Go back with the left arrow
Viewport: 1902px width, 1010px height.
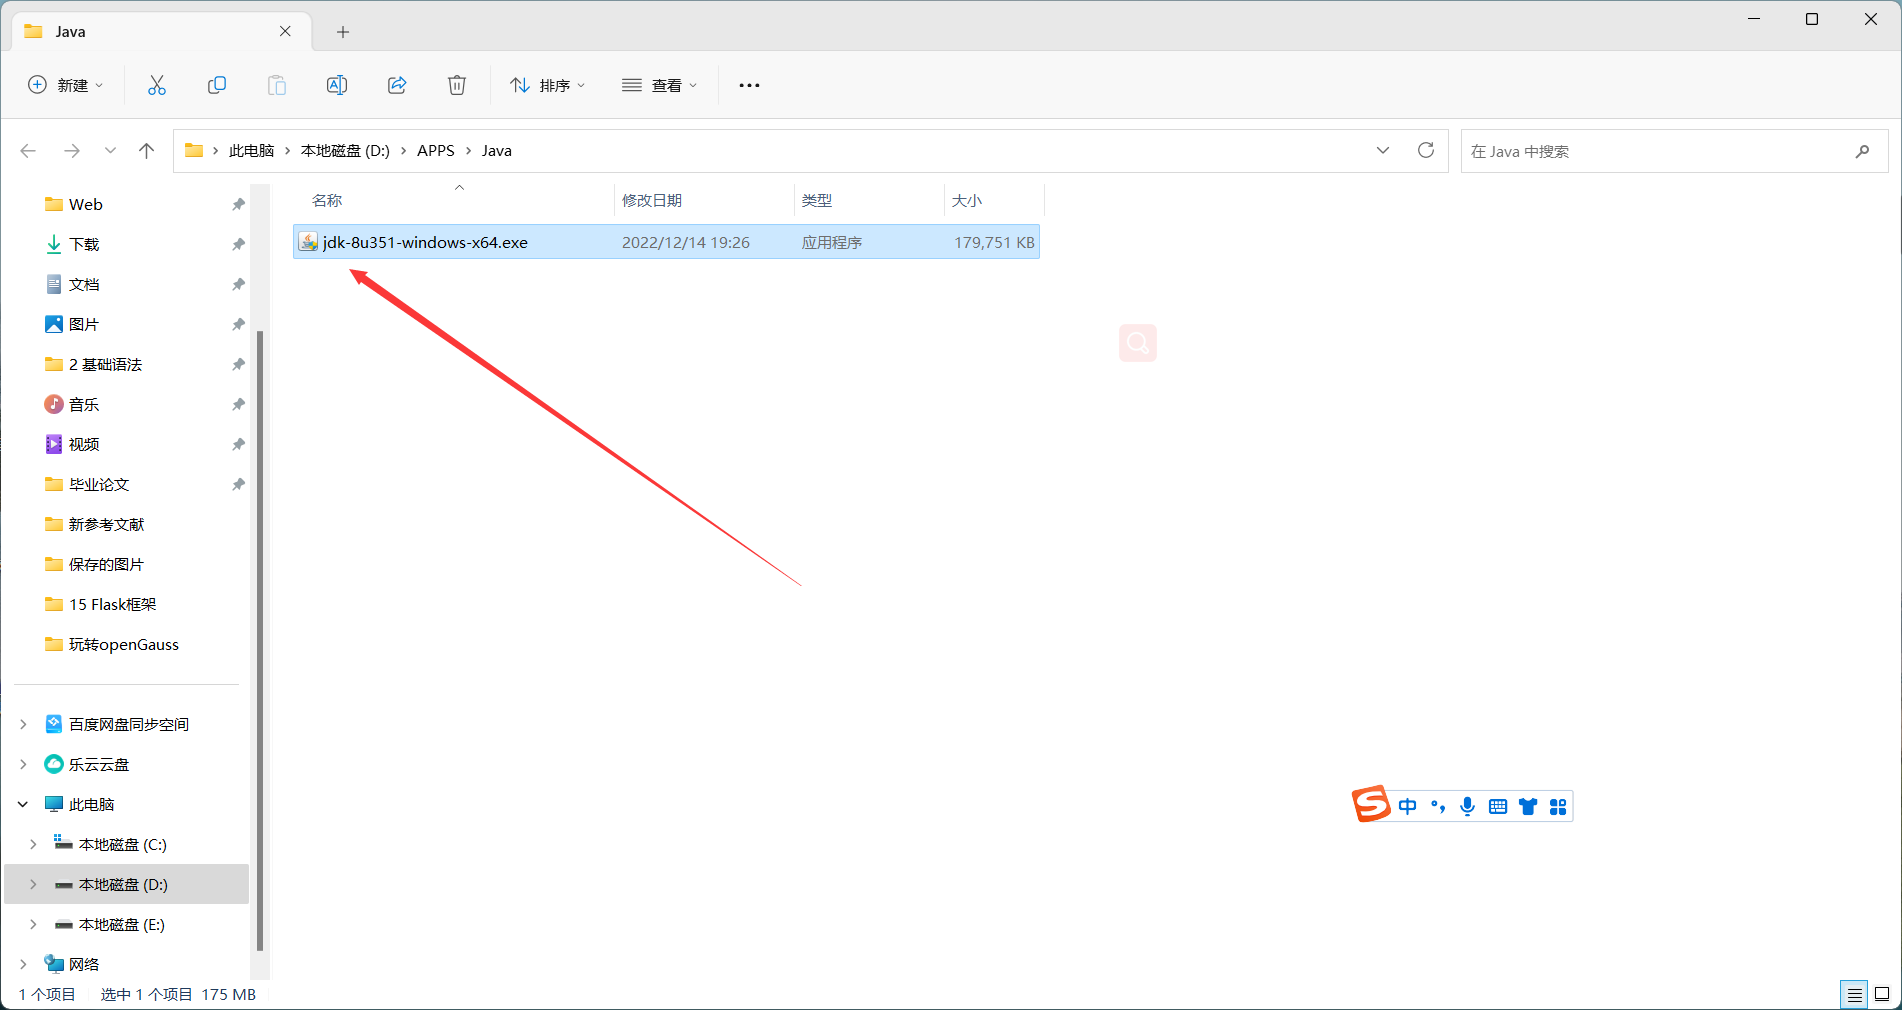28,151
